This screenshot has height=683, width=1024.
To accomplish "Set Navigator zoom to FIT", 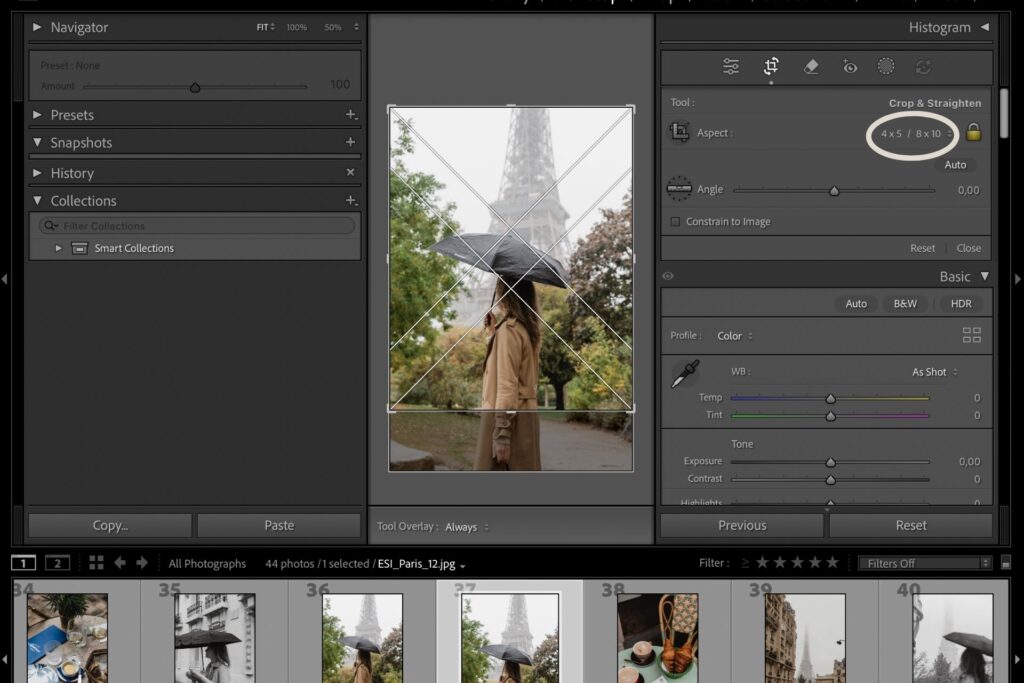I will point(265,27).
